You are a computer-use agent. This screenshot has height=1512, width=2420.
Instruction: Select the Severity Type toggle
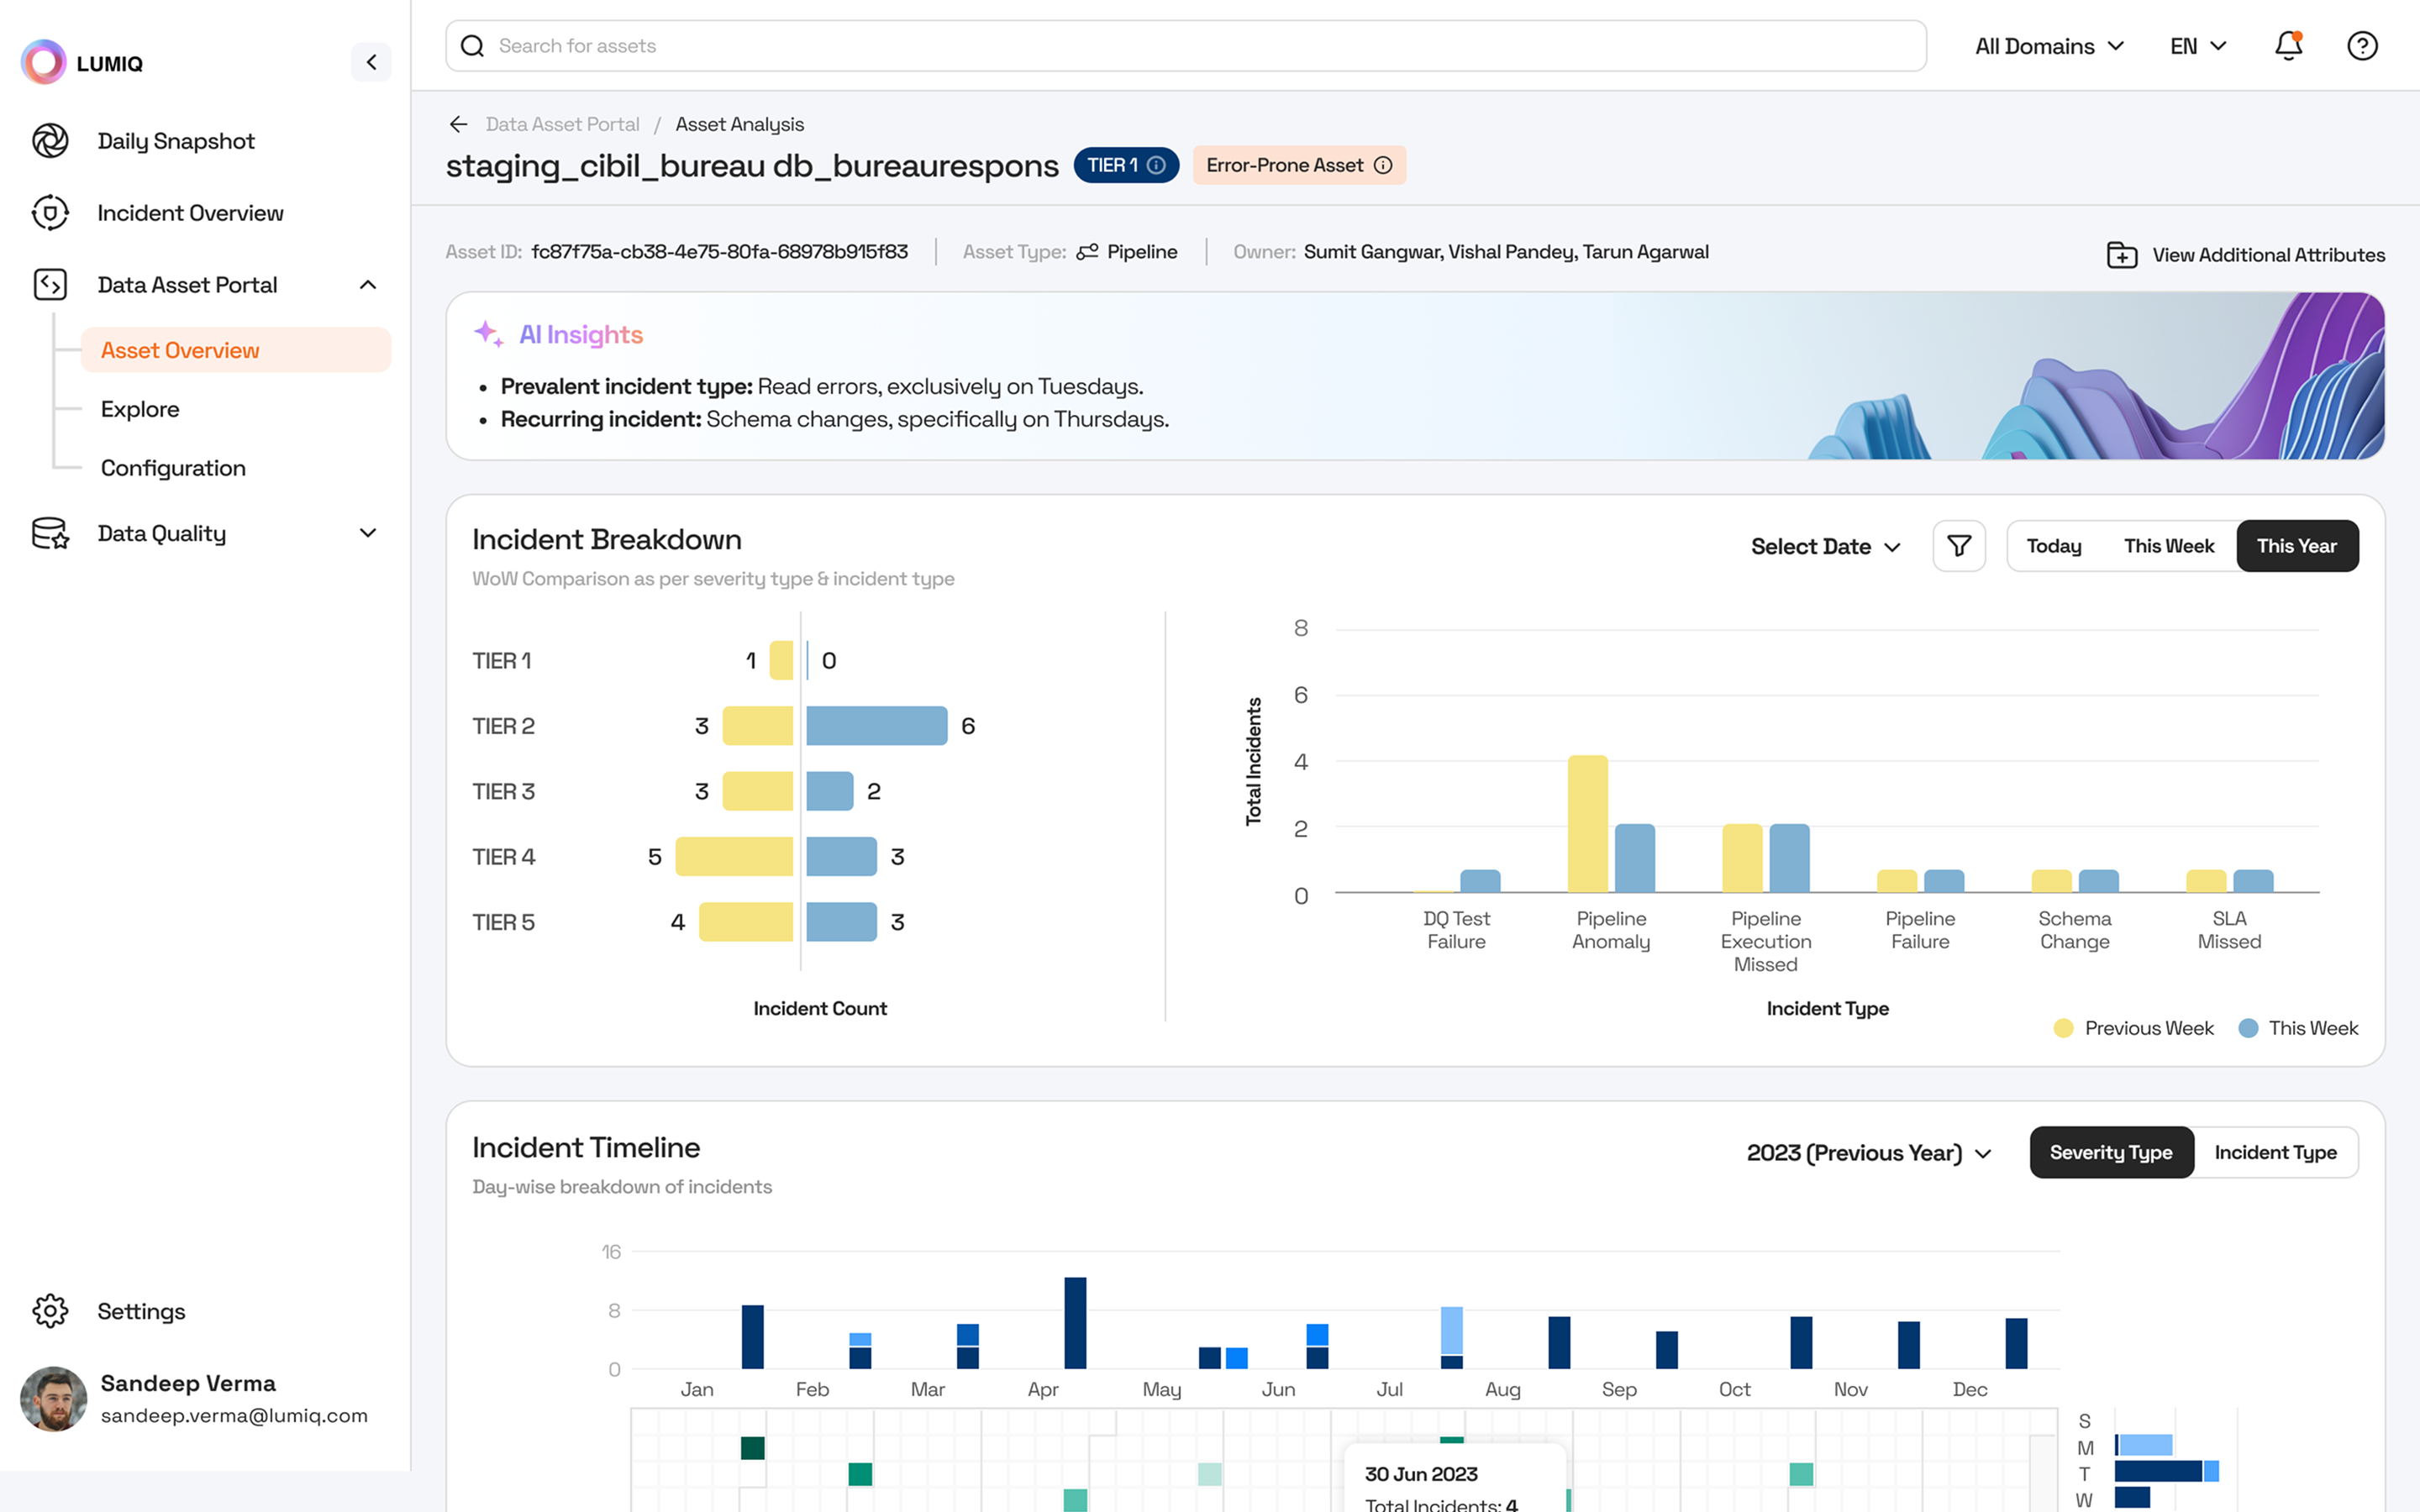point(2110,1152)
